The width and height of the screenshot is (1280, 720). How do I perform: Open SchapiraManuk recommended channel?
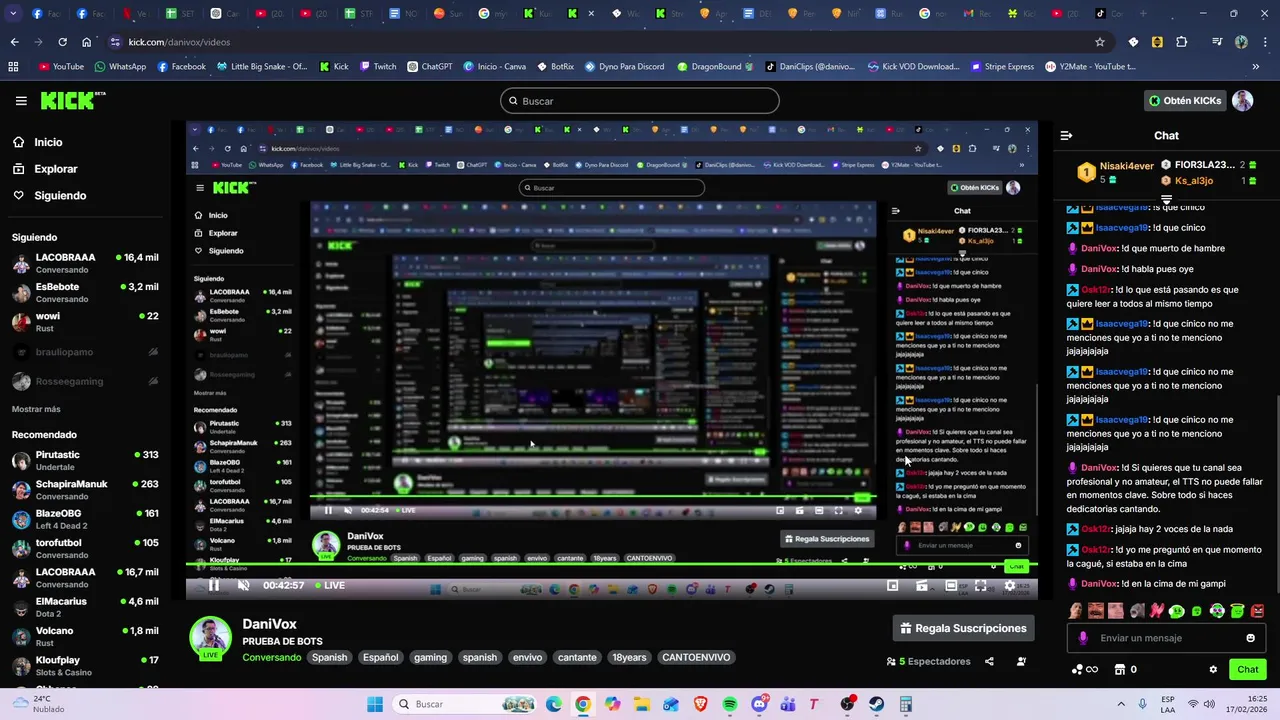(85, 490)
